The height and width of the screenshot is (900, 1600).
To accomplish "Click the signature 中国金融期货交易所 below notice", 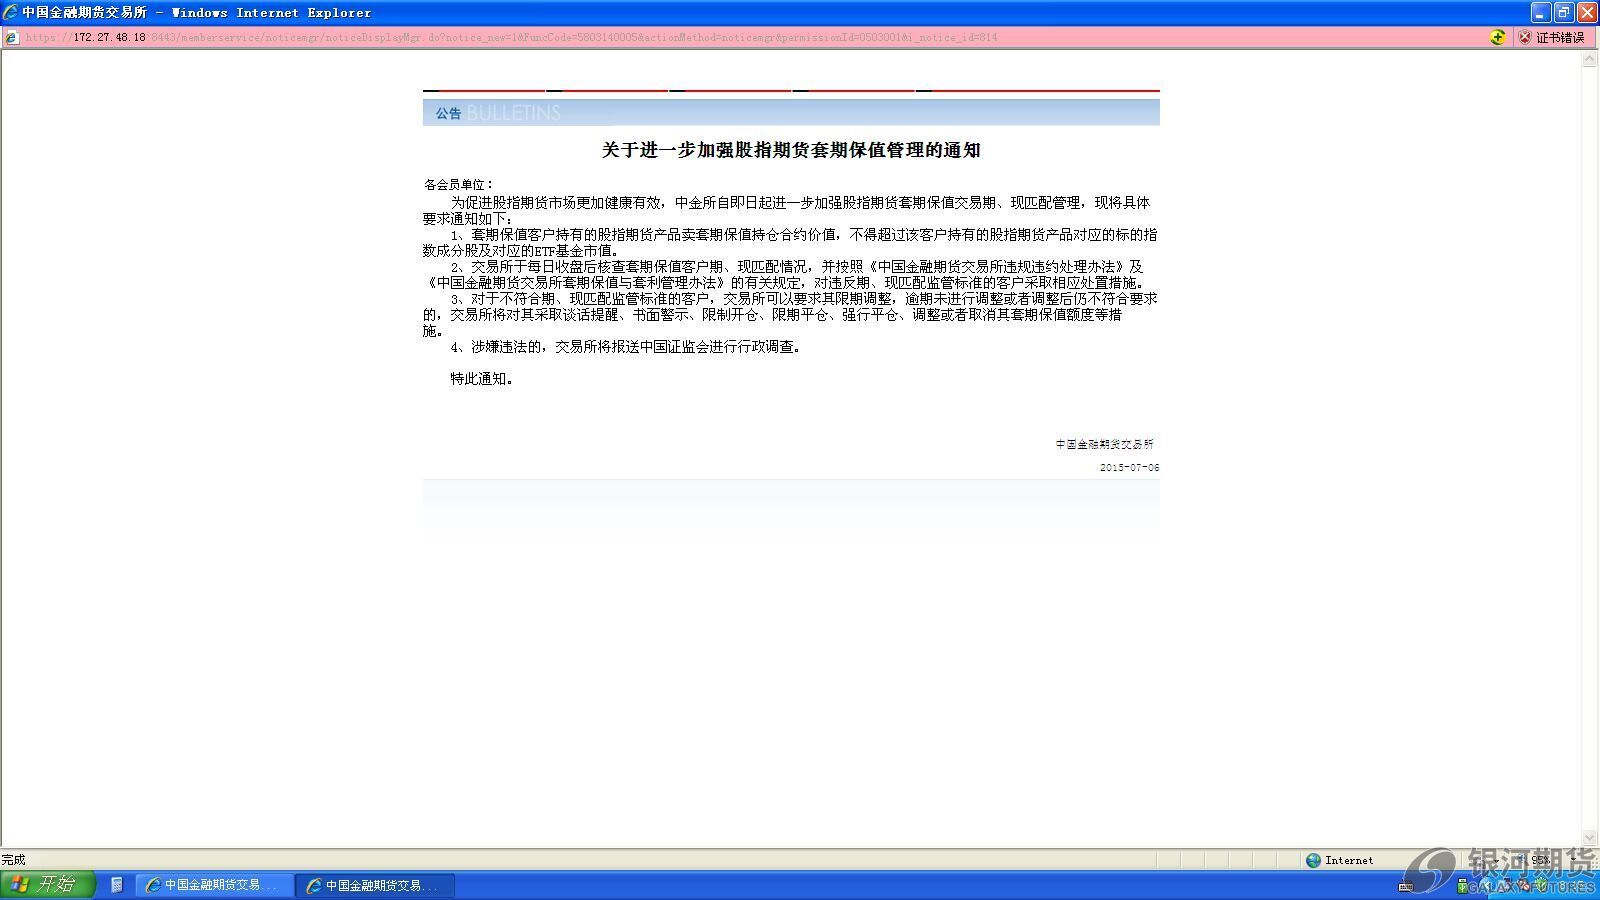I will 1104,444.
